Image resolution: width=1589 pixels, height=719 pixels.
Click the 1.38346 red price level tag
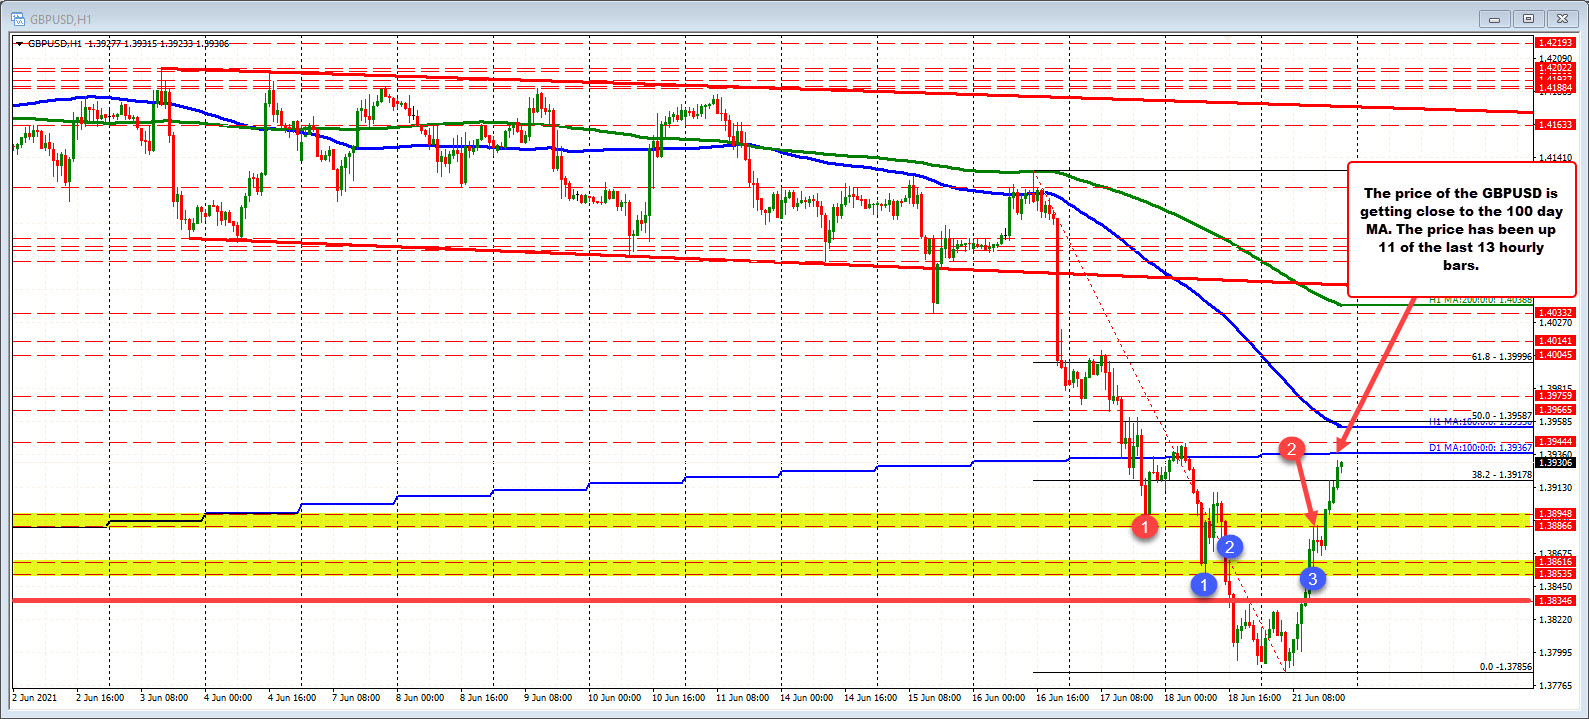click(x=1556, y=601)
